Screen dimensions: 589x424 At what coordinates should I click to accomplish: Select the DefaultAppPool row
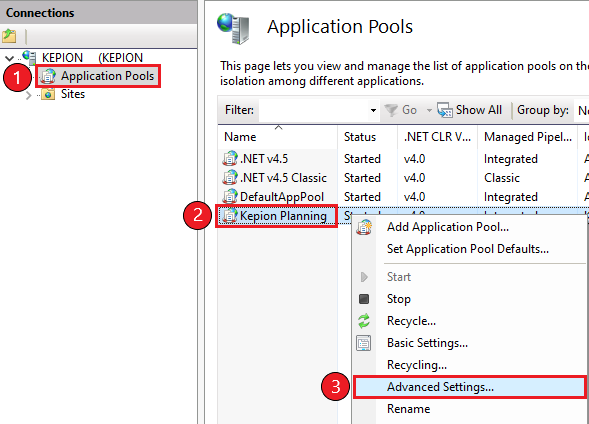point(282,197)
